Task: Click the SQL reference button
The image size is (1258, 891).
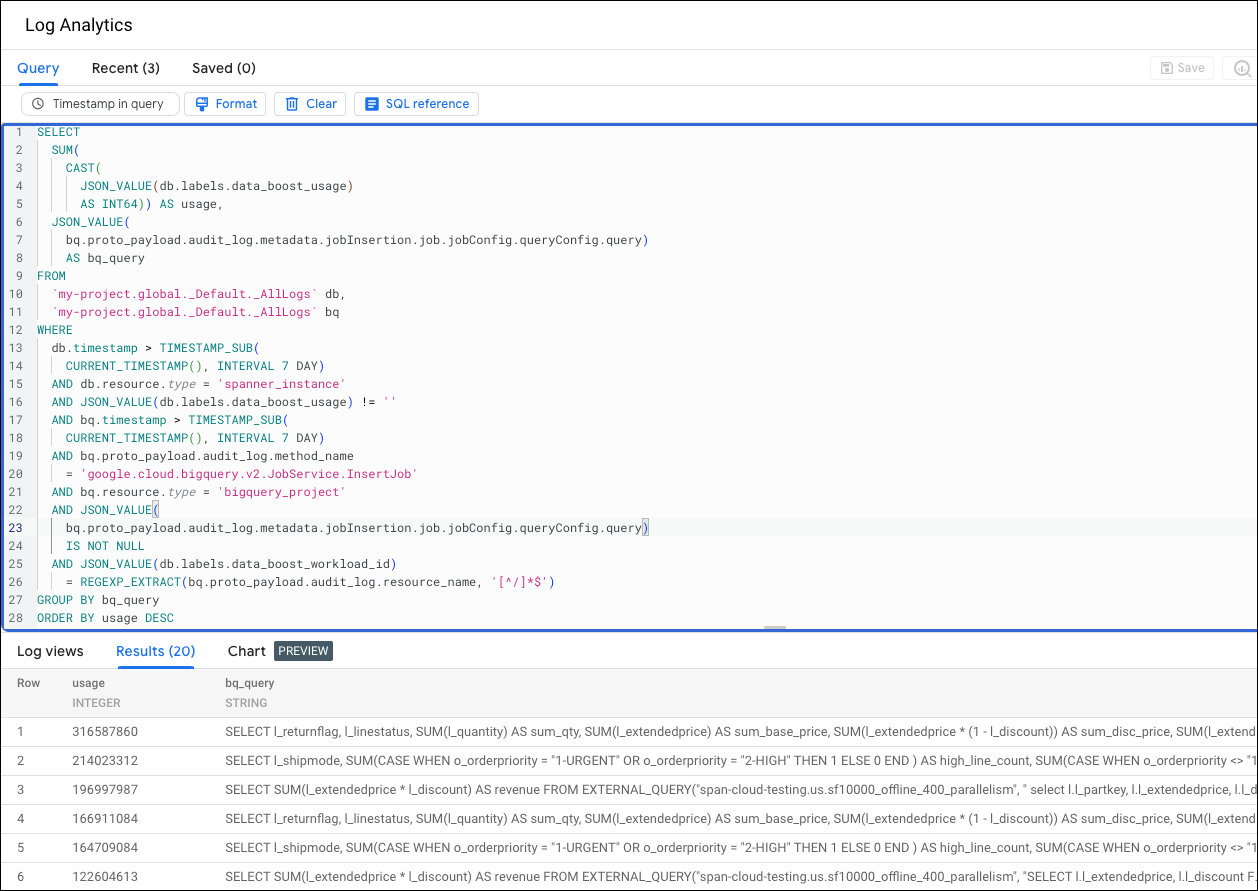Action: coord(416,103)
